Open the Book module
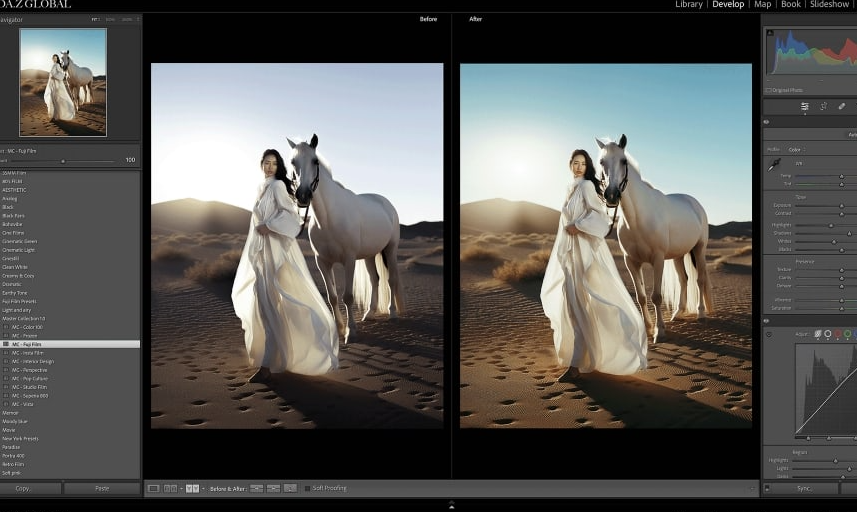 pos(790,4)
